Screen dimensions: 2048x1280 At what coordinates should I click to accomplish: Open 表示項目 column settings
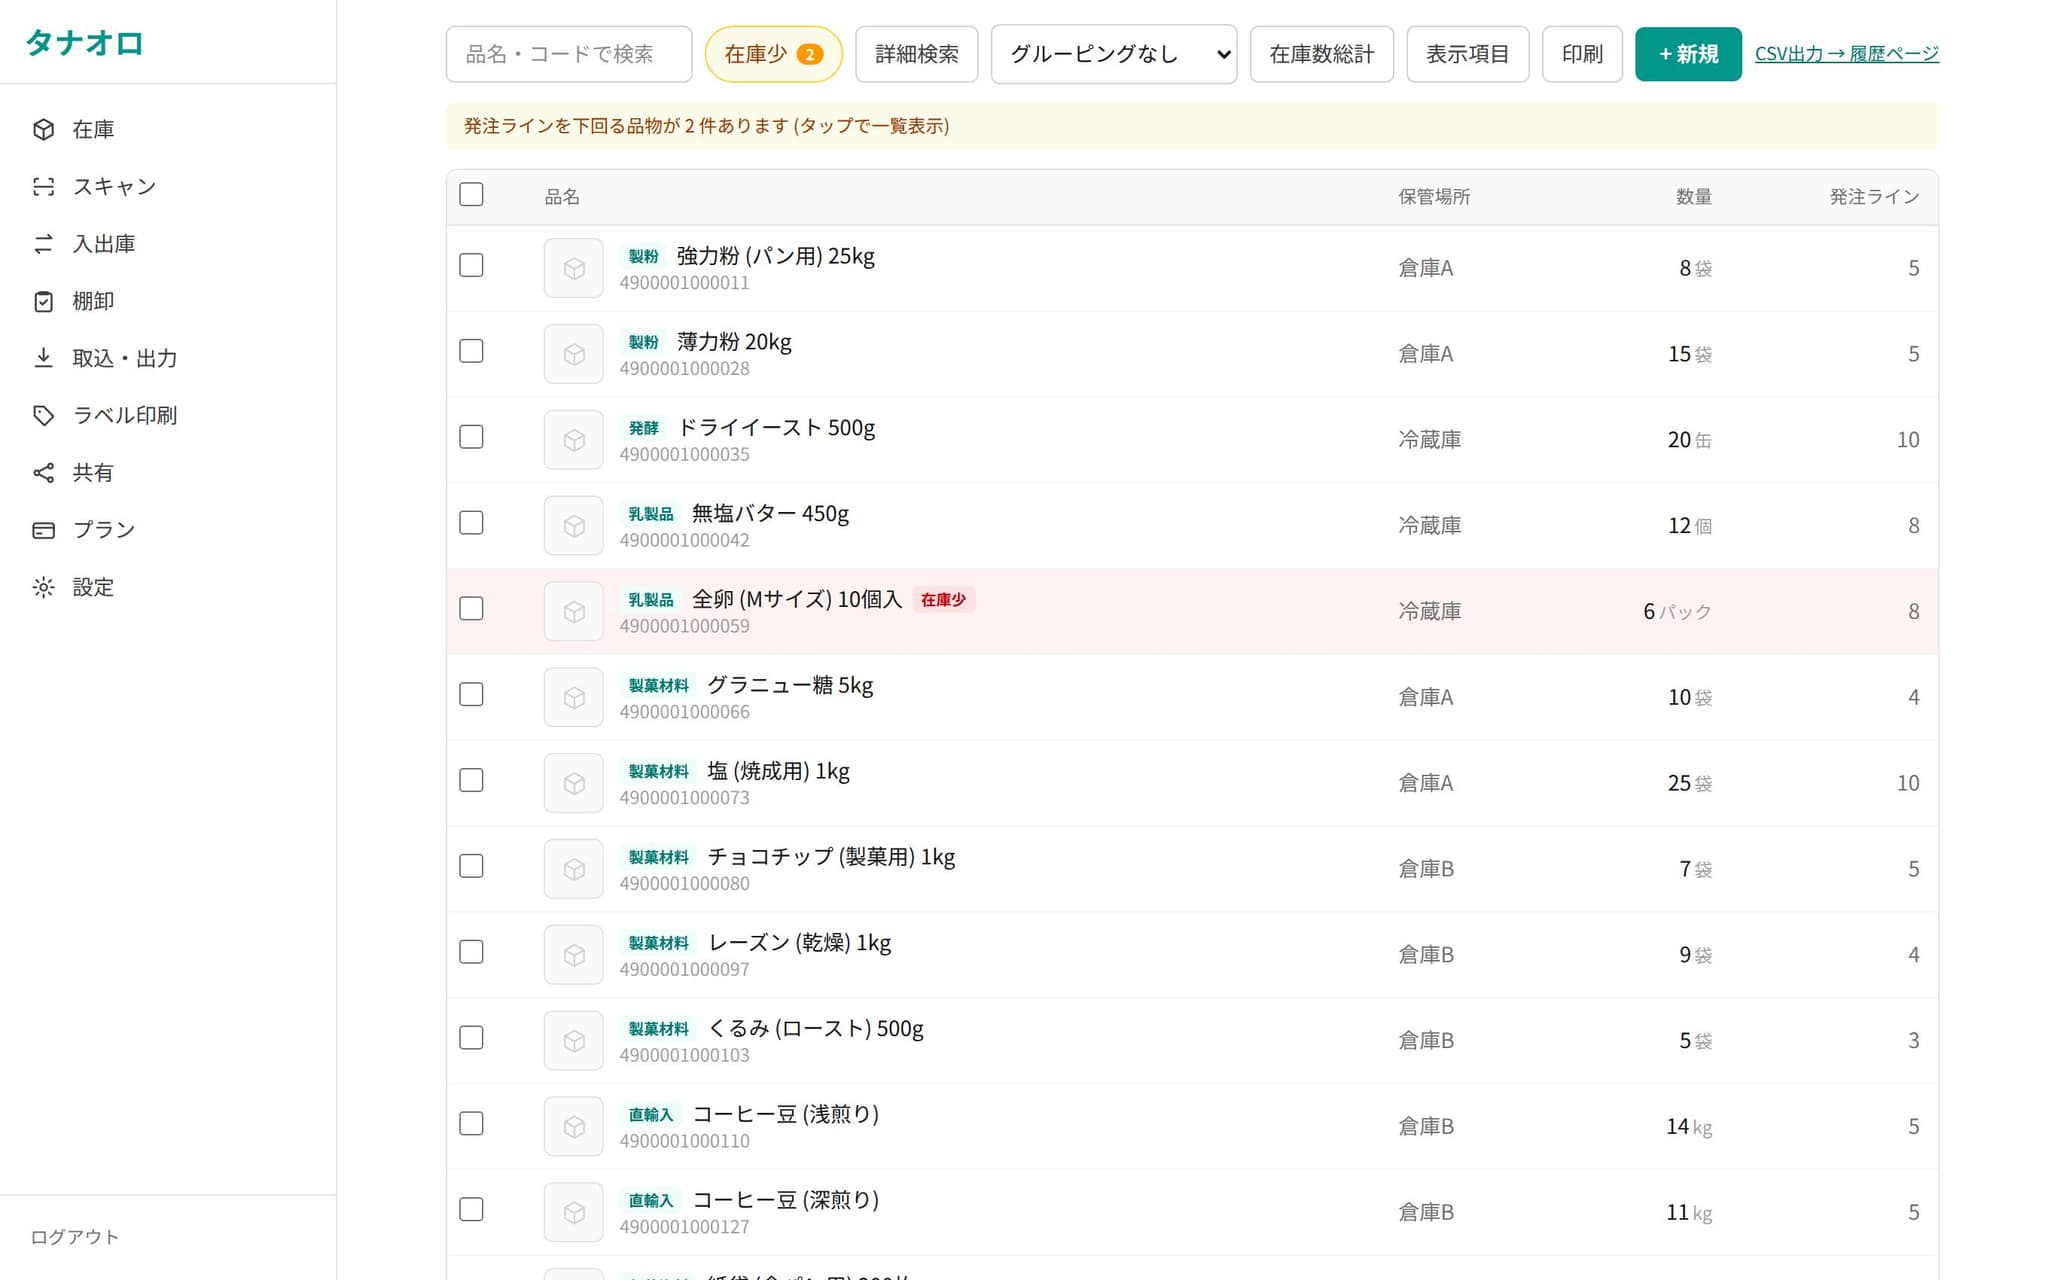click(1468, 54)
